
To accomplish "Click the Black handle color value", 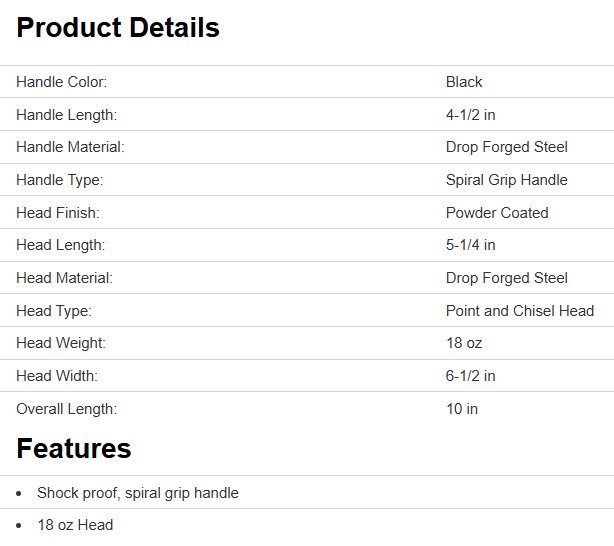I will point(464,82).
